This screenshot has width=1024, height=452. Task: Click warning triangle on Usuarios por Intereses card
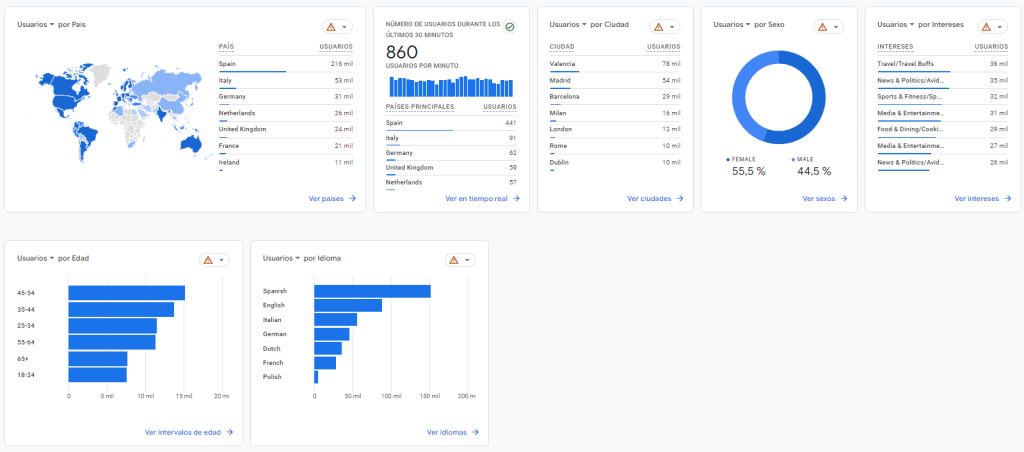[x=986, y=27]
